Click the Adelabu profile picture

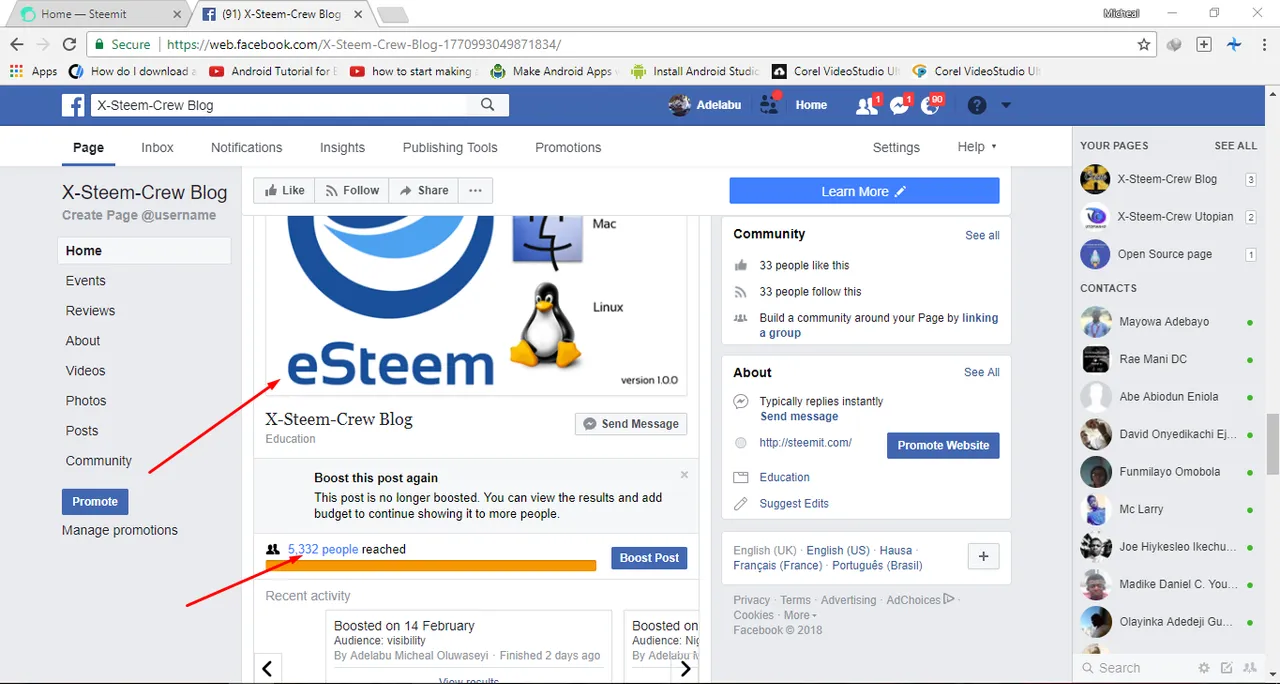(679, 105)
